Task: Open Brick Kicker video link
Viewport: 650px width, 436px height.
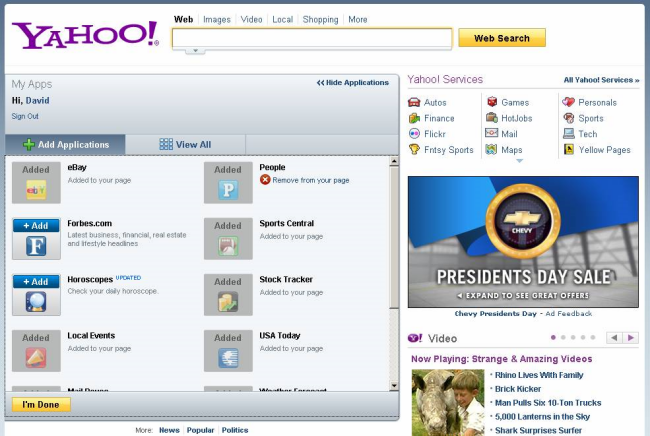Action: [x=518, y=389]
